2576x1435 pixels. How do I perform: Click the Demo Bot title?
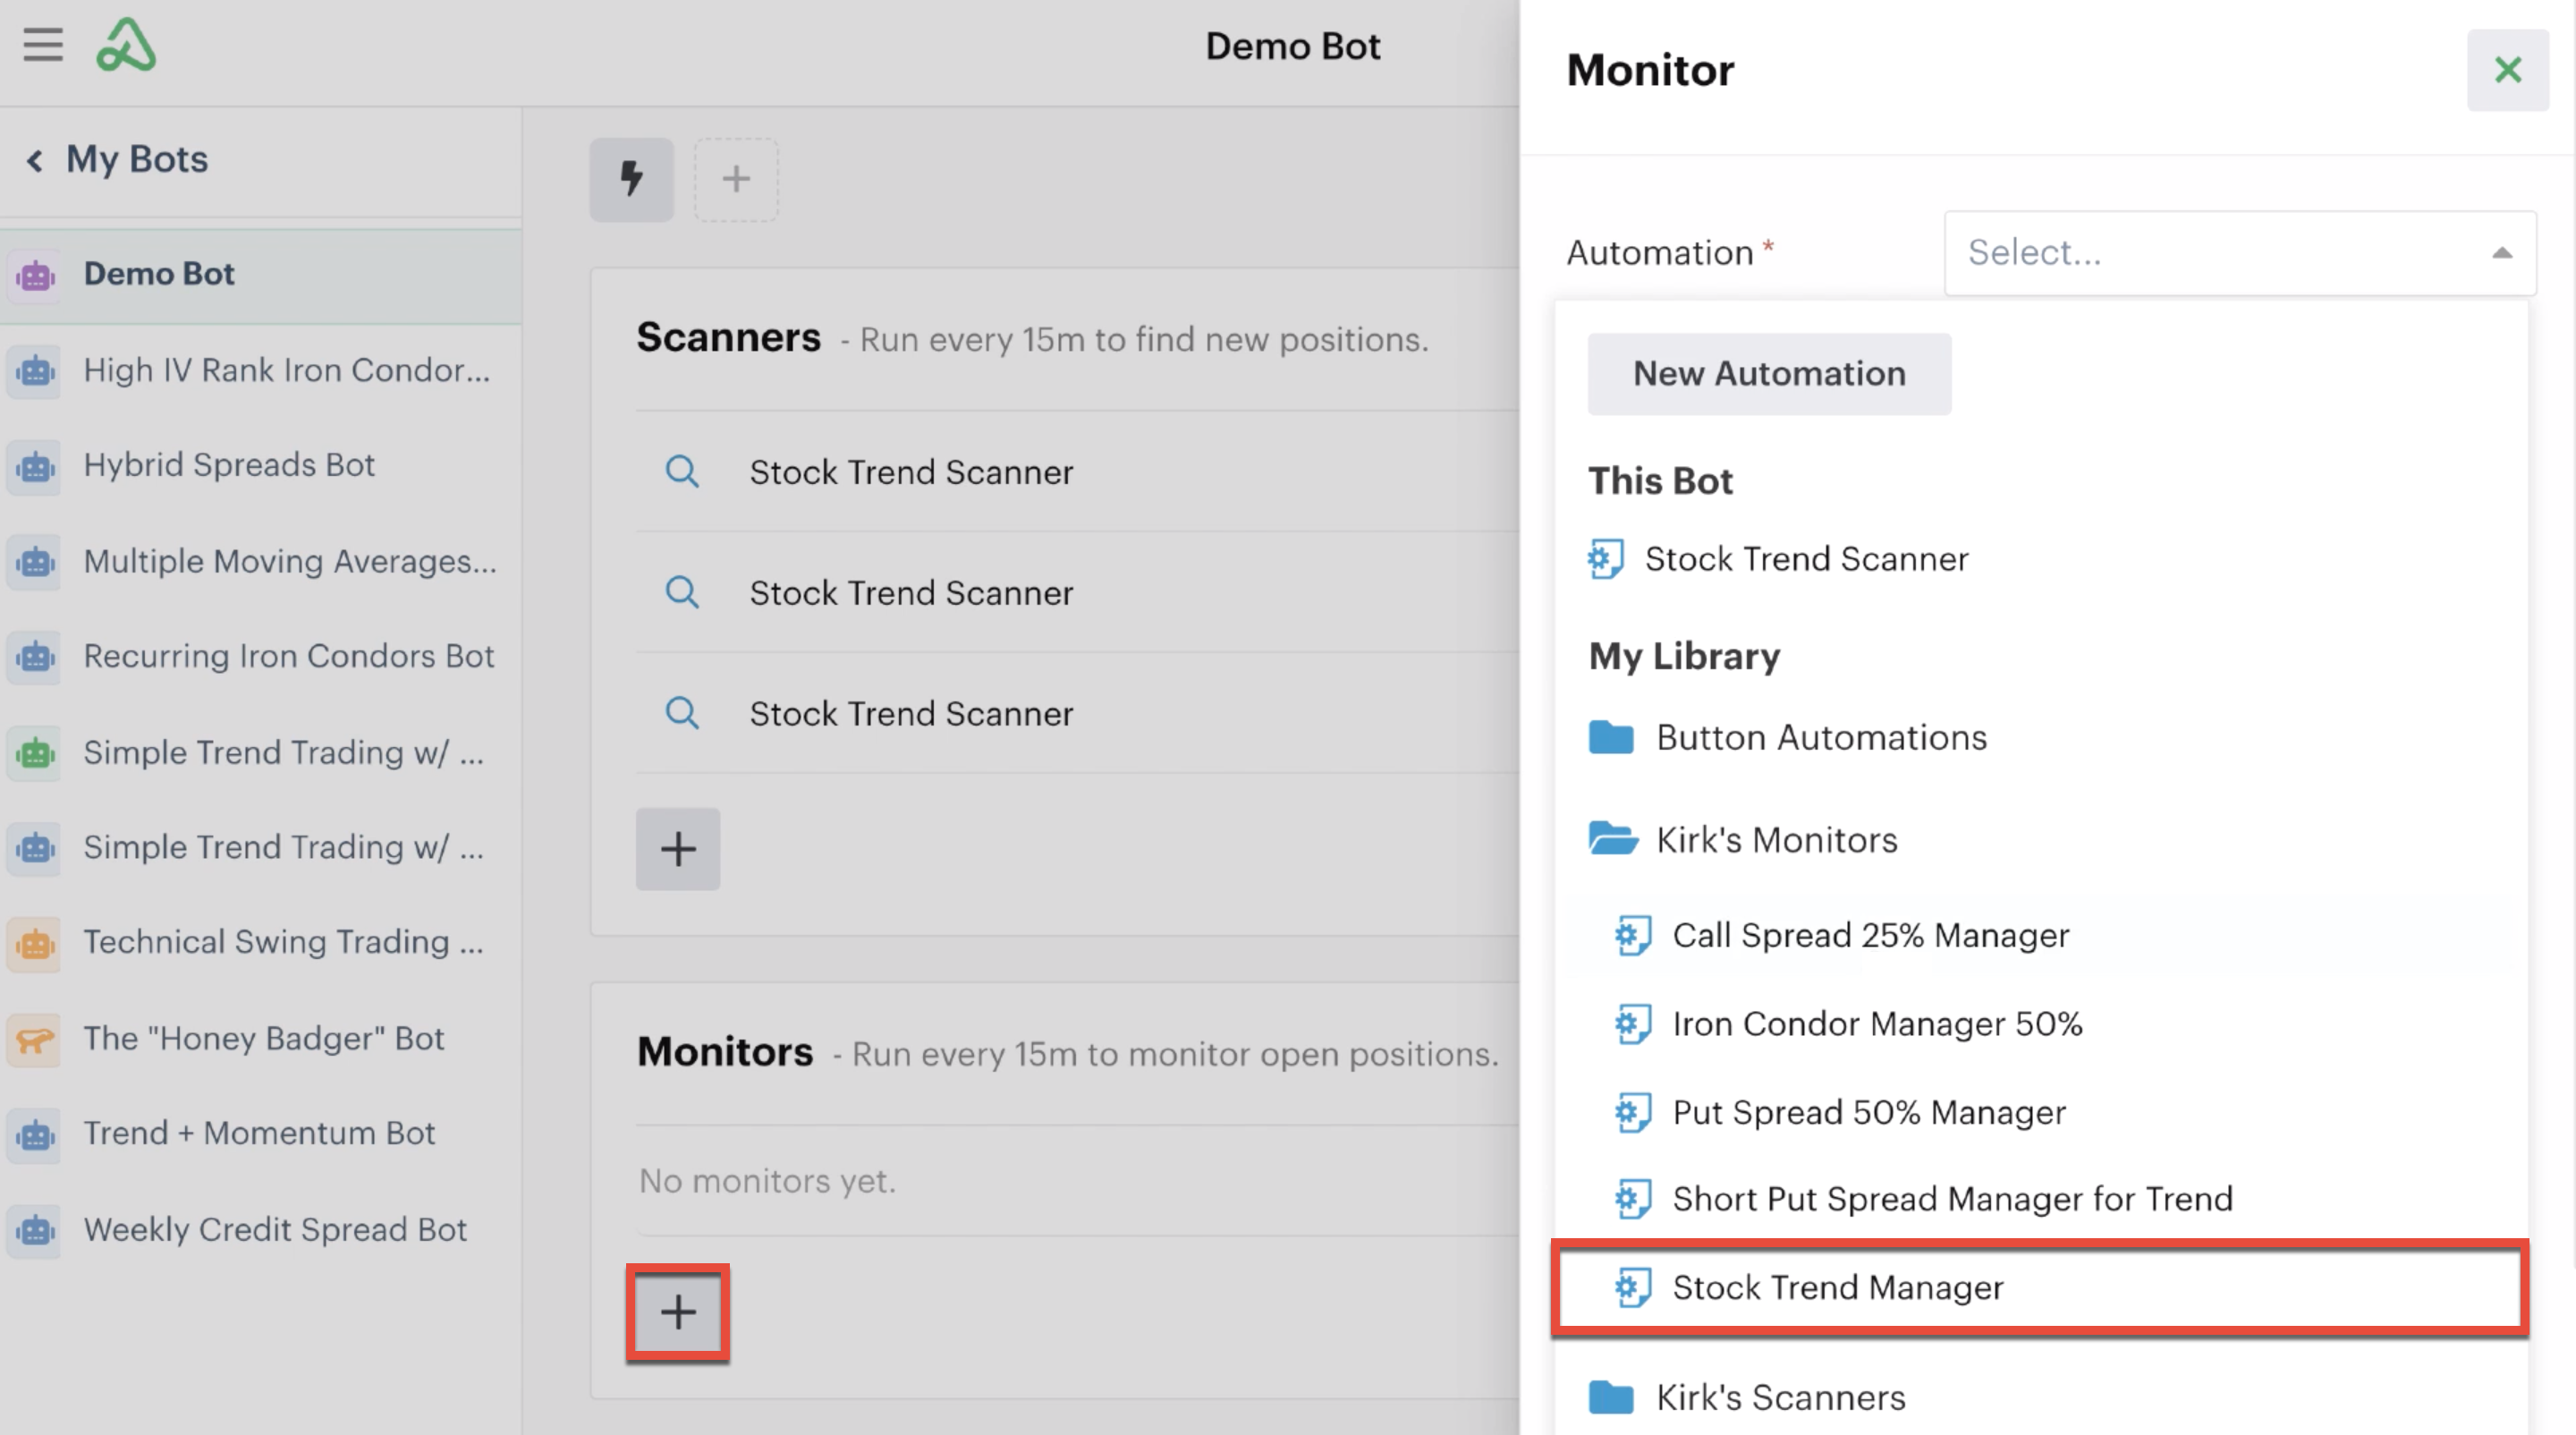click(x=1292, y=47)
